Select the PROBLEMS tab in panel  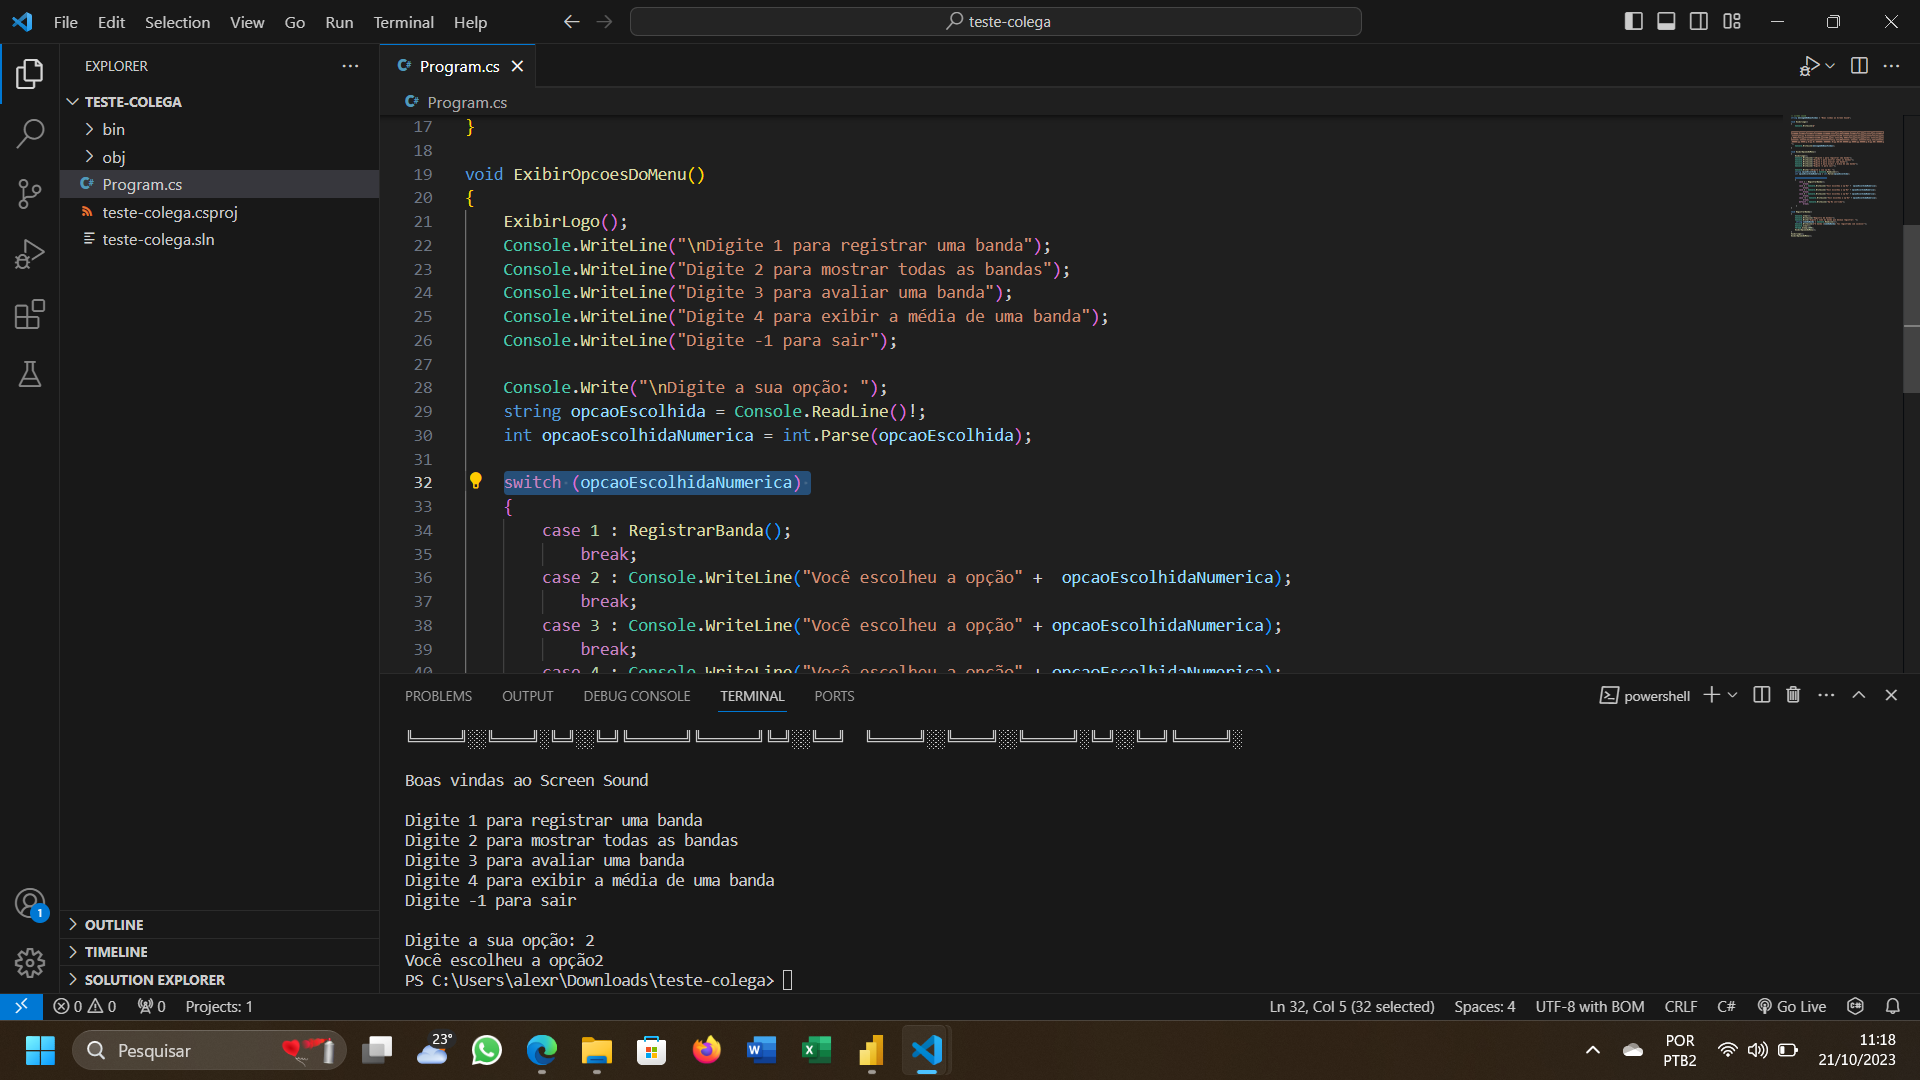[x=438, y=696]
